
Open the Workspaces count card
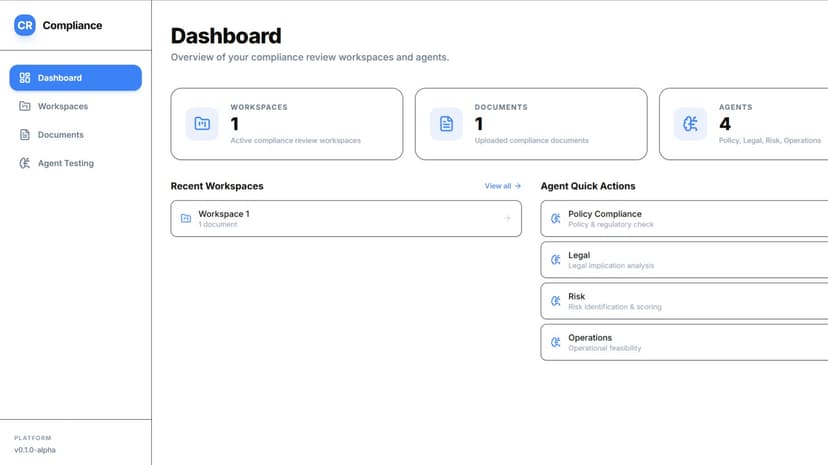click(x=287, y=124)
